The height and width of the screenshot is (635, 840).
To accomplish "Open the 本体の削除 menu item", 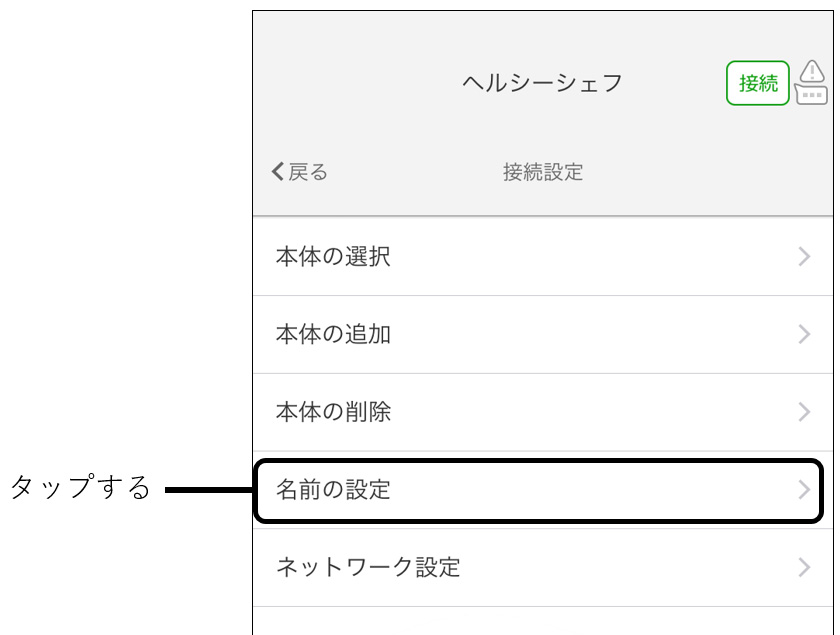I will coord(333,411).
